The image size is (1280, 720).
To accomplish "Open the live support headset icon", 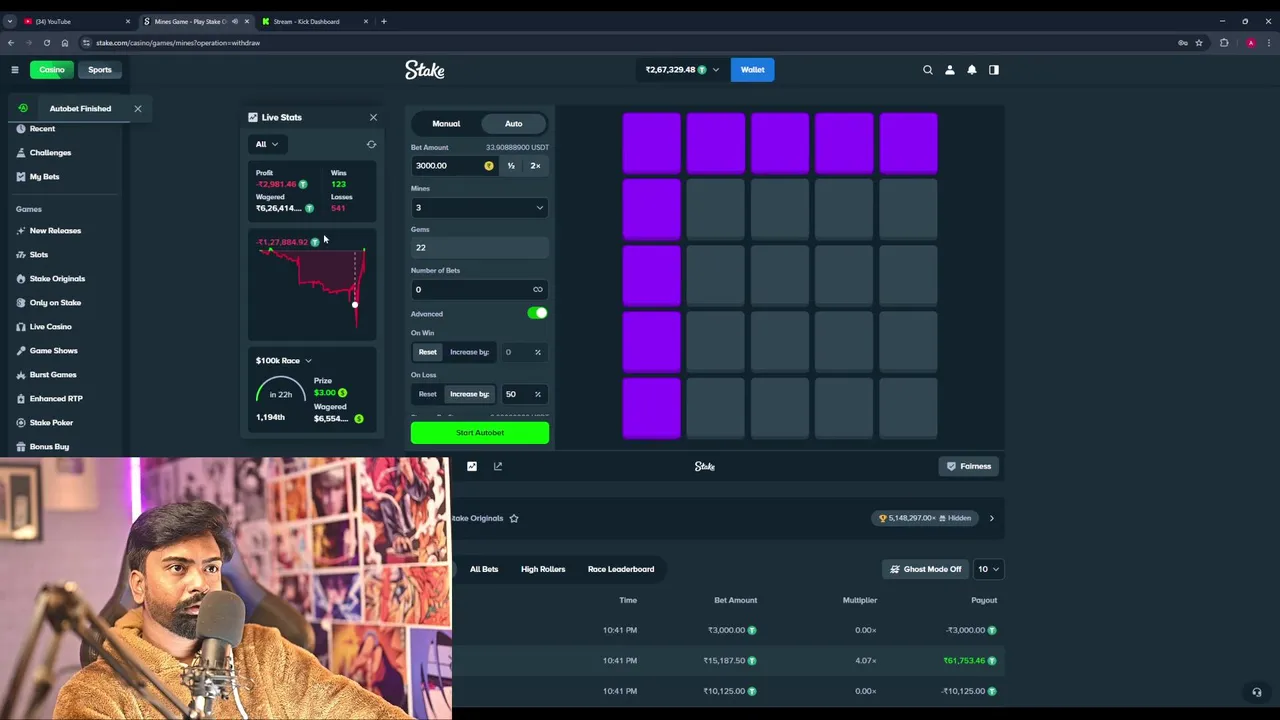I will coord(1257,692).
